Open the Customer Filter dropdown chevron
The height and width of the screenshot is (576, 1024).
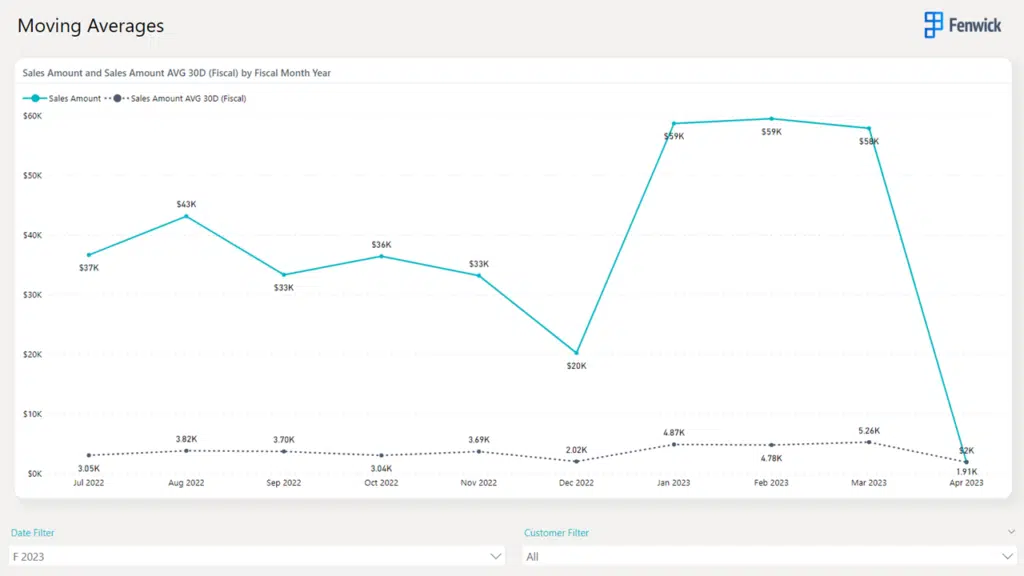1008,556
